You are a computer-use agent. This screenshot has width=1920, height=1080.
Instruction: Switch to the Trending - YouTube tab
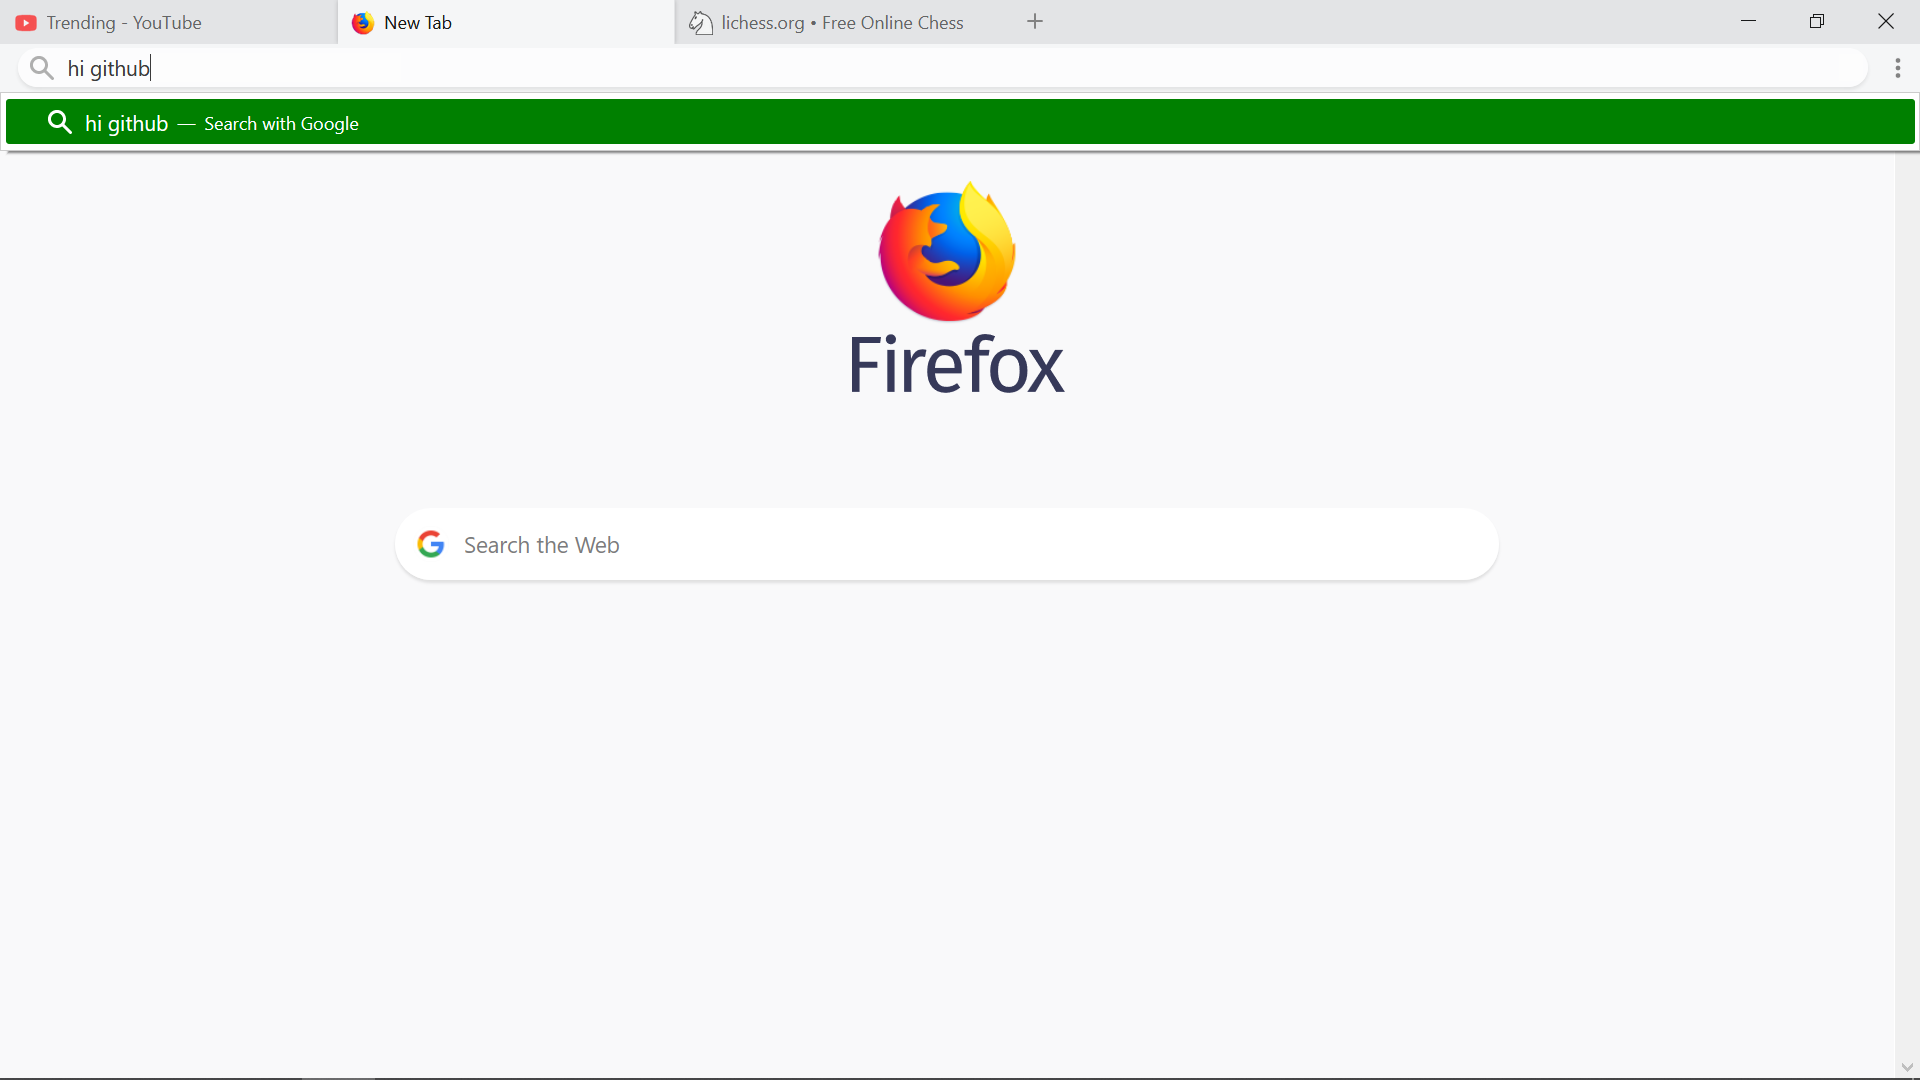(x=124, y=23)
